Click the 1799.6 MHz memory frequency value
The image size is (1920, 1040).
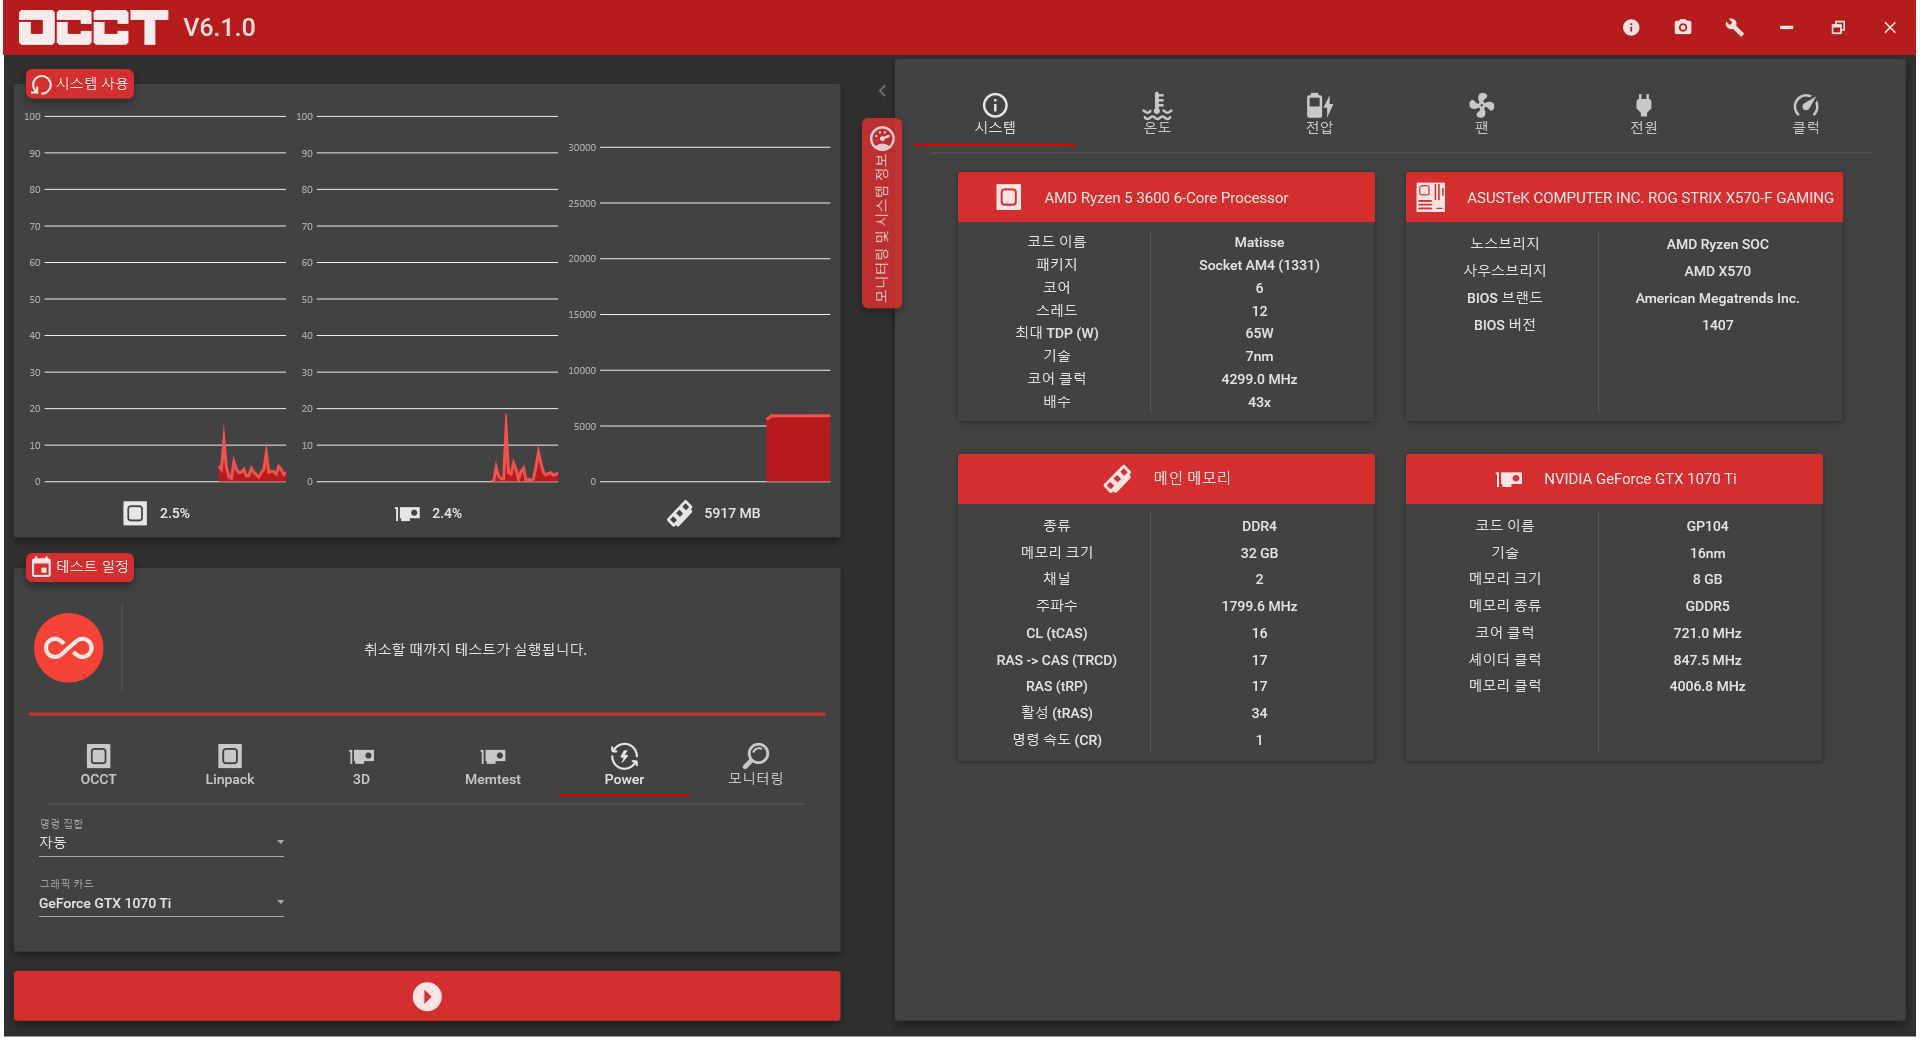click(x=1259, y=606)
